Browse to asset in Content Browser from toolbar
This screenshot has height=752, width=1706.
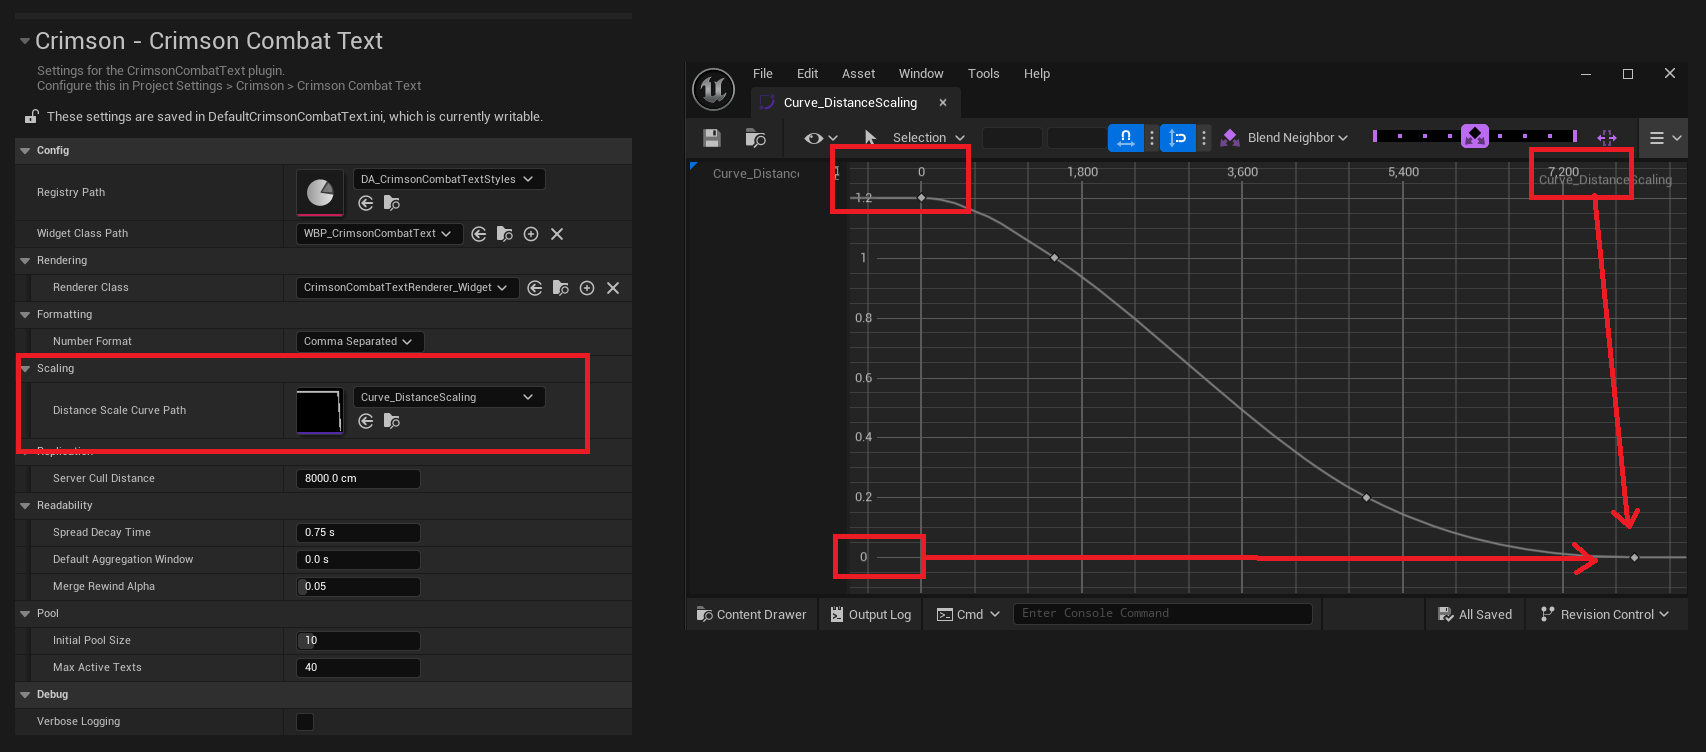click(x=756, y=138)
